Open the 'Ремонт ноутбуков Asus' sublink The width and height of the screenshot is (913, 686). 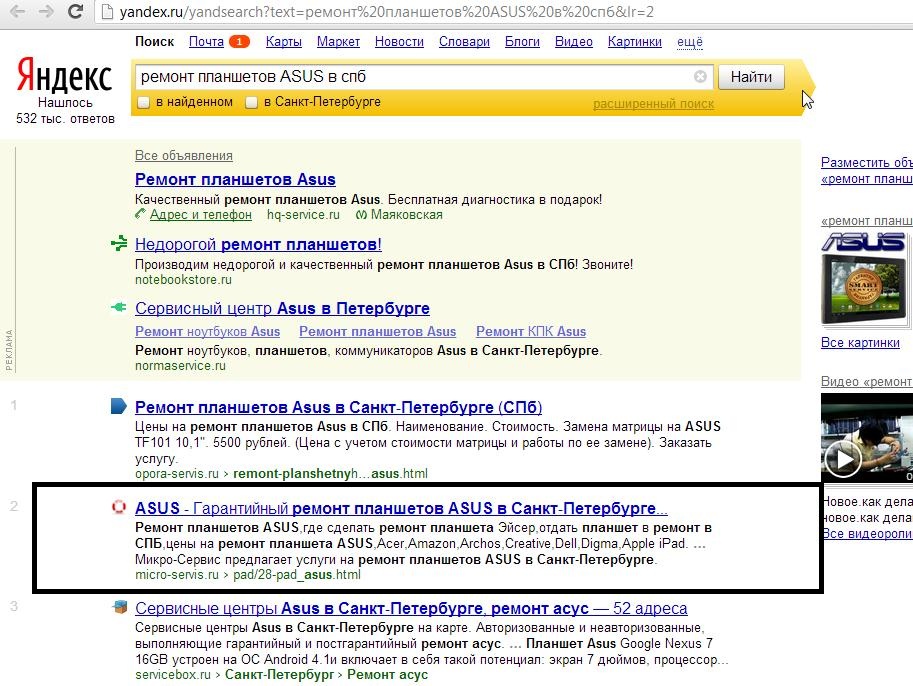click(207, 331)
